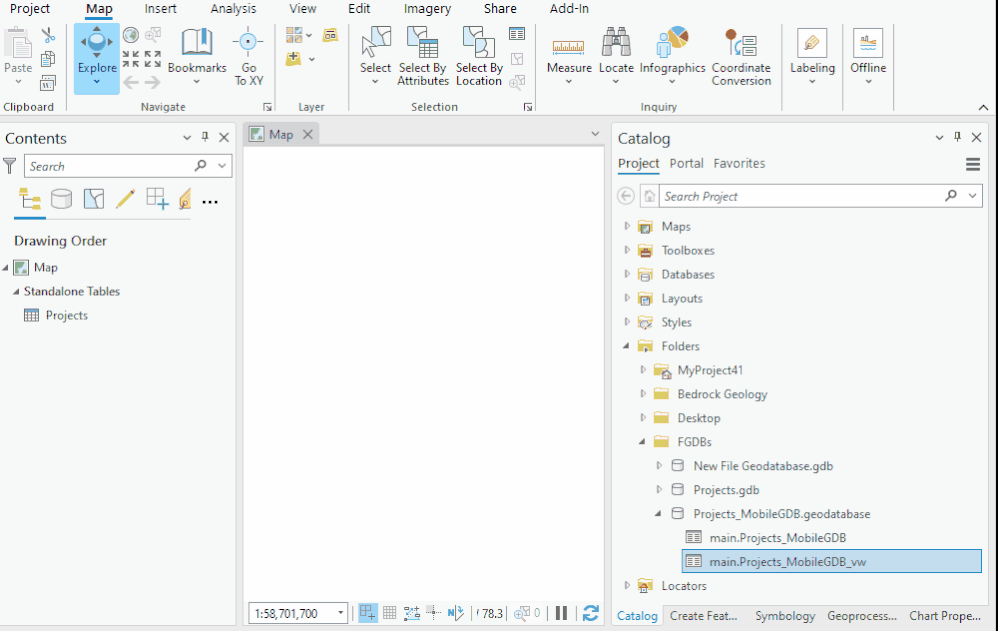Toggle constraints button in status bar
998x631 pixels.
pyautogui.click(x=412, y=613)
